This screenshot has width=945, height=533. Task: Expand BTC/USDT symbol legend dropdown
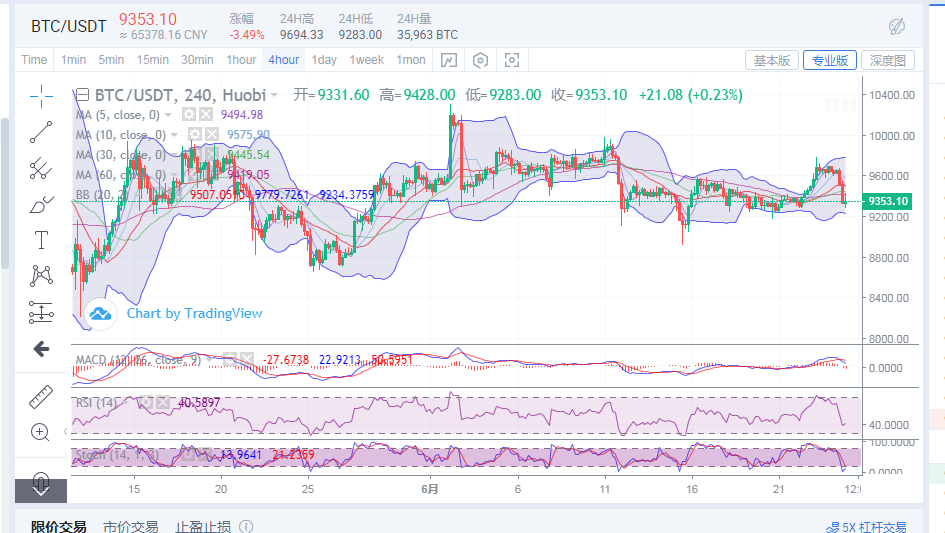[274, 95]
